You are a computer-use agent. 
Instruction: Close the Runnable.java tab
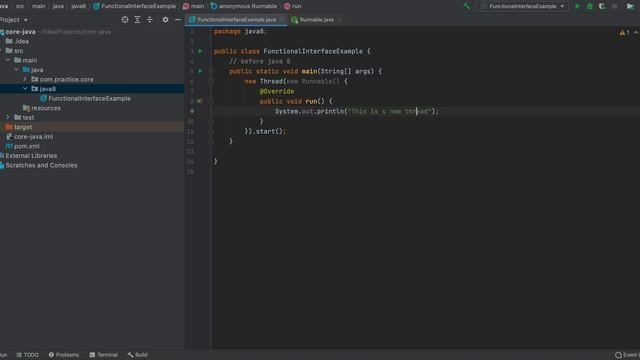[339, 20]
